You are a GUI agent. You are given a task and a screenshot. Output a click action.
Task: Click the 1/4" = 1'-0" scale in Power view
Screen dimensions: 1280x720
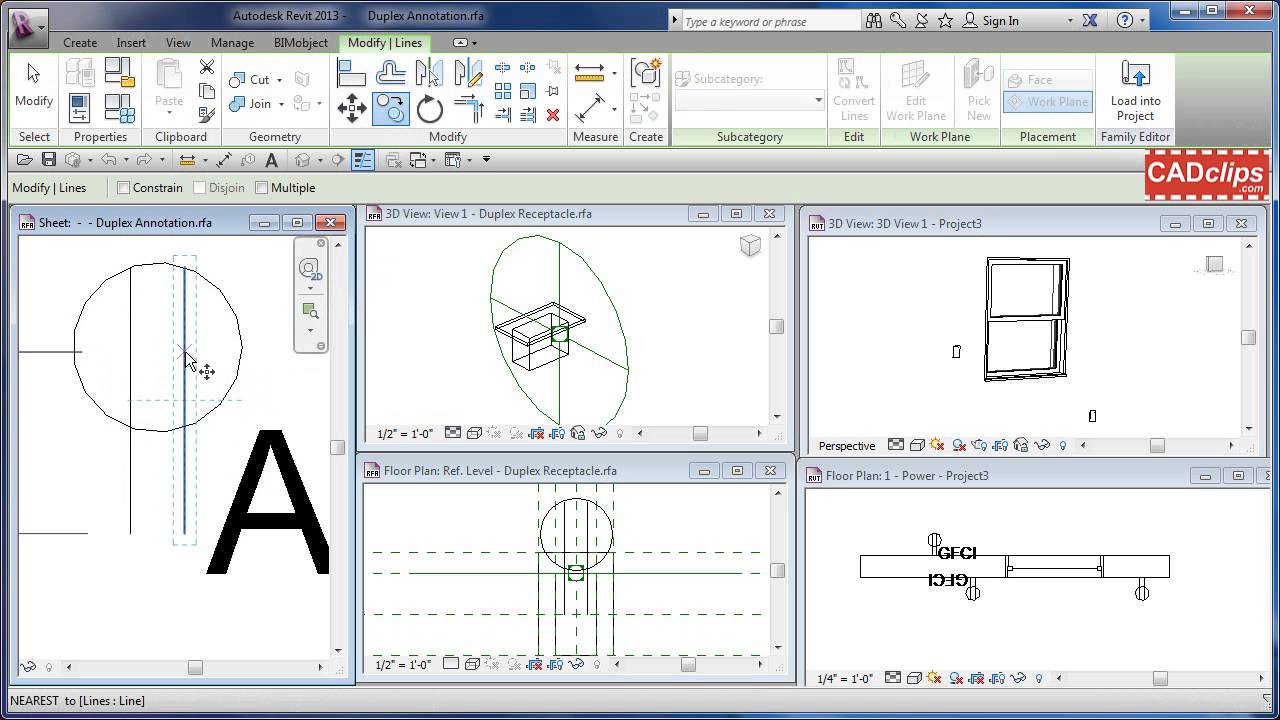pyautogui.click(x=845, y=678)
